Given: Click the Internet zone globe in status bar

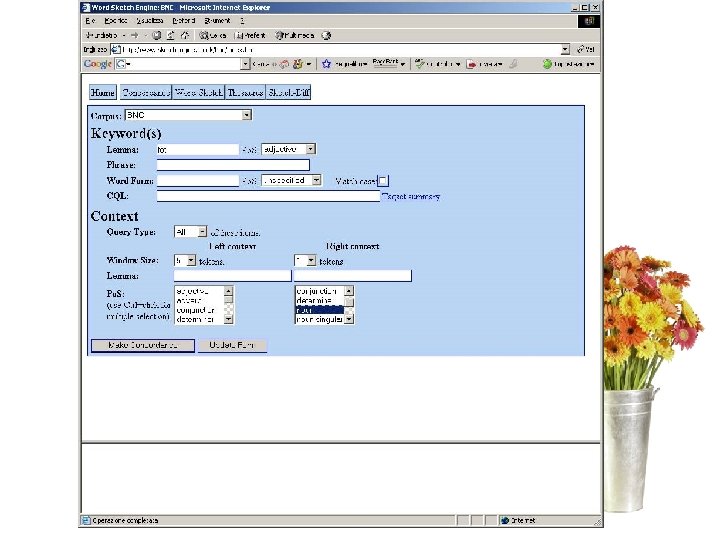Looking at the screenshot, I should [x=505, y=520].
